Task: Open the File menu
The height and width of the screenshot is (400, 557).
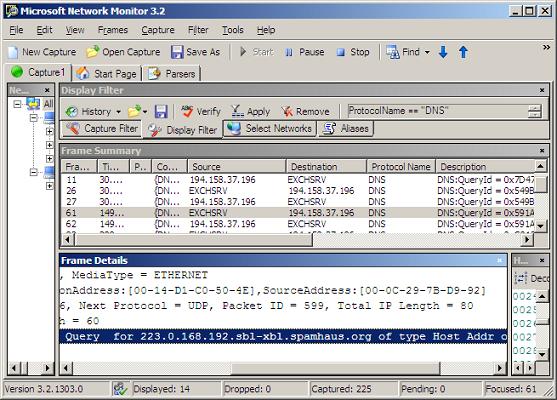Action: (x=16, y=30)
